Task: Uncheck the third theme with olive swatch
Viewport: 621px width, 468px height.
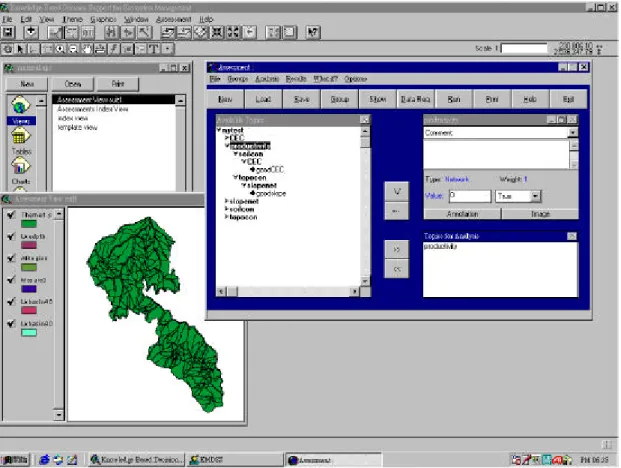Action: (x=11, y=258)
